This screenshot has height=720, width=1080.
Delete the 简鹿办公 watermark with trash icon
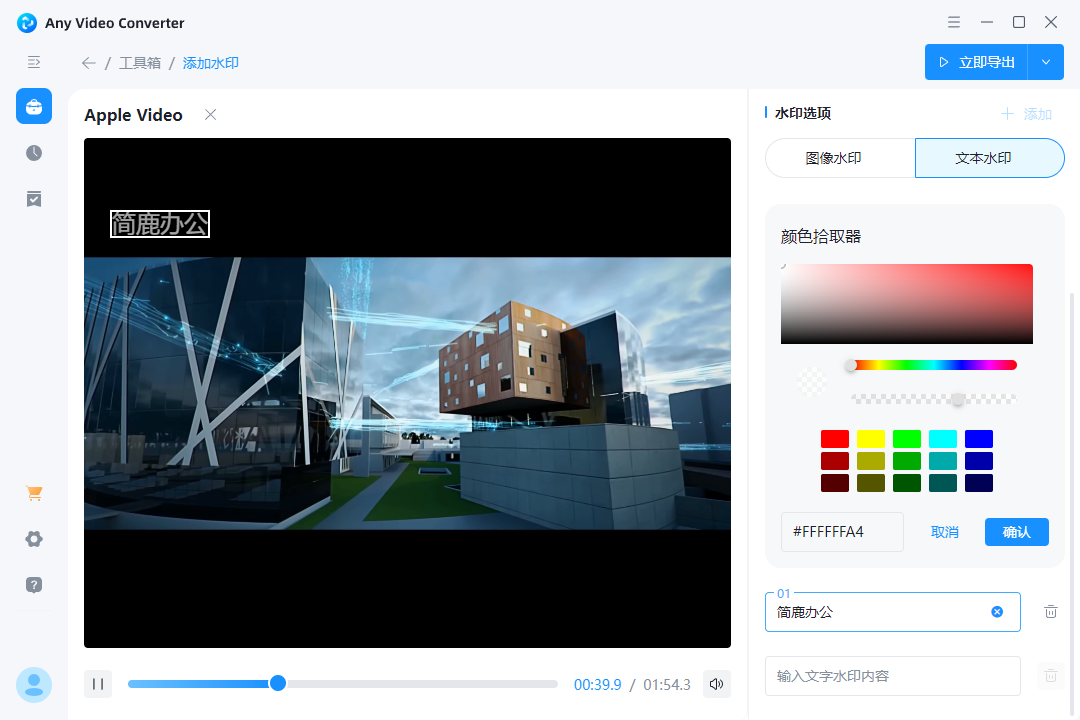pyautogui.click(x=1050, y=612)
